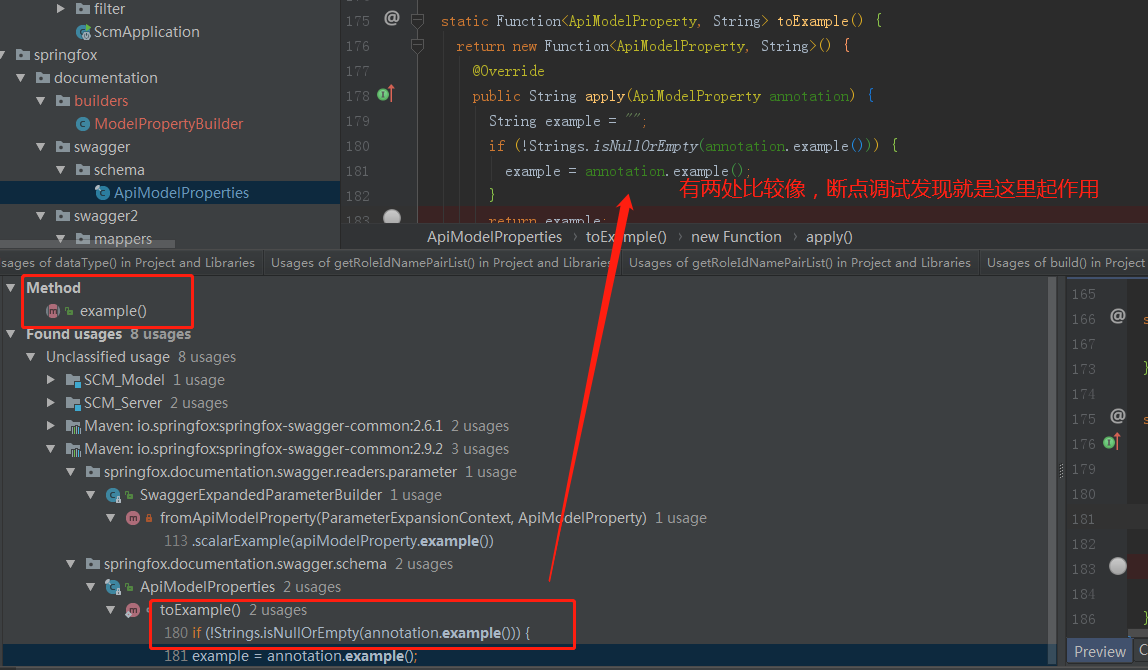Image resolution: width=1148 pixels, height=670 pixels.
Task: Click the annotation gutter icon on line 175
Action: click(x=390, y=17)
